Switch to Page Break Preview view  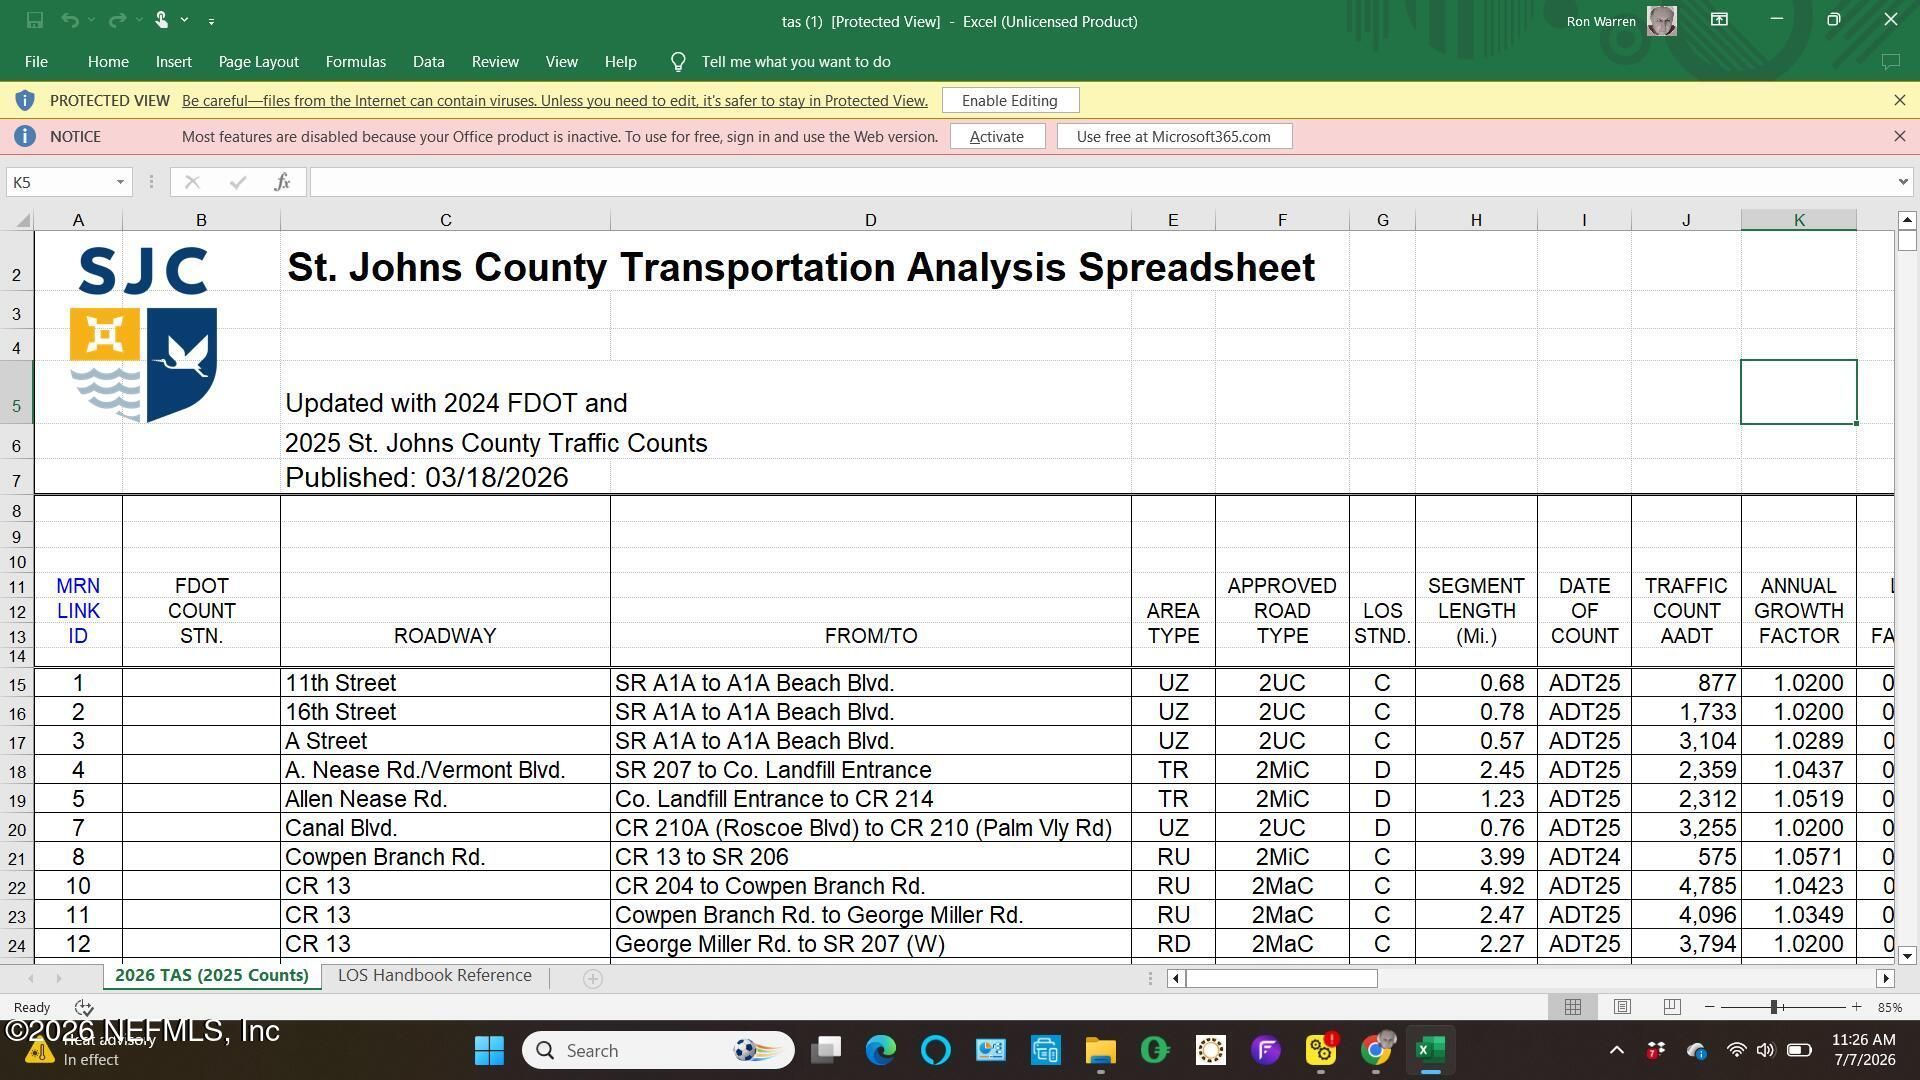click(1671, 1007)
